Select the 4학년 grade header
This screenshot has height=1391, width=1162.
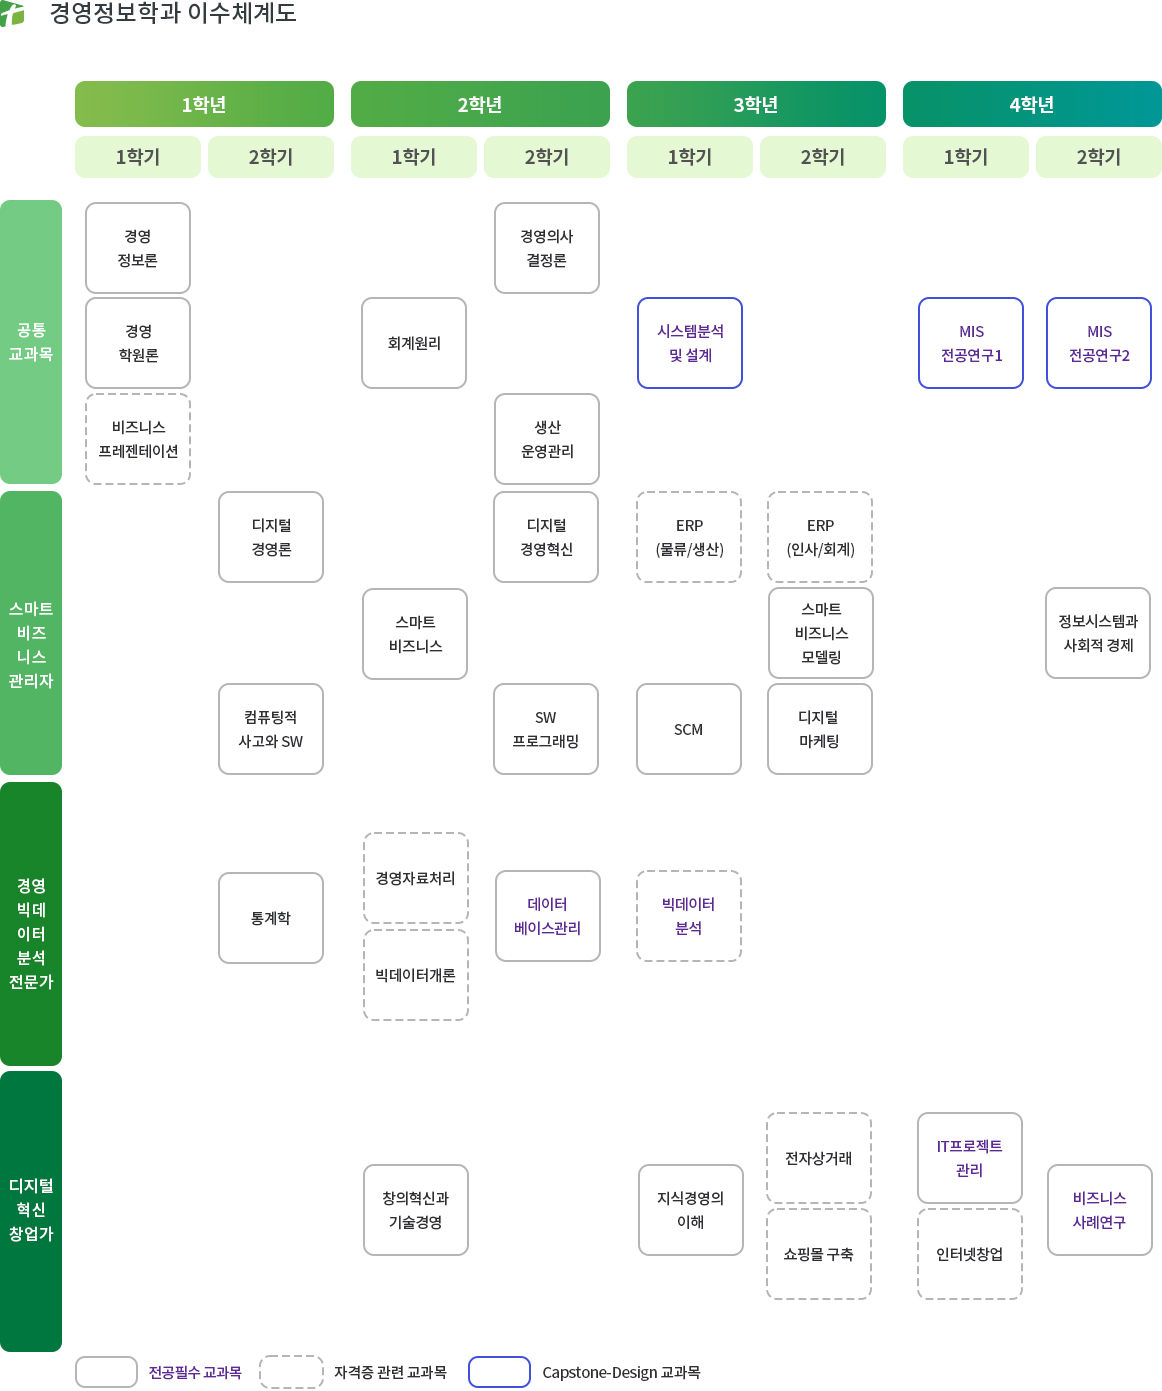coord(1032,104)
